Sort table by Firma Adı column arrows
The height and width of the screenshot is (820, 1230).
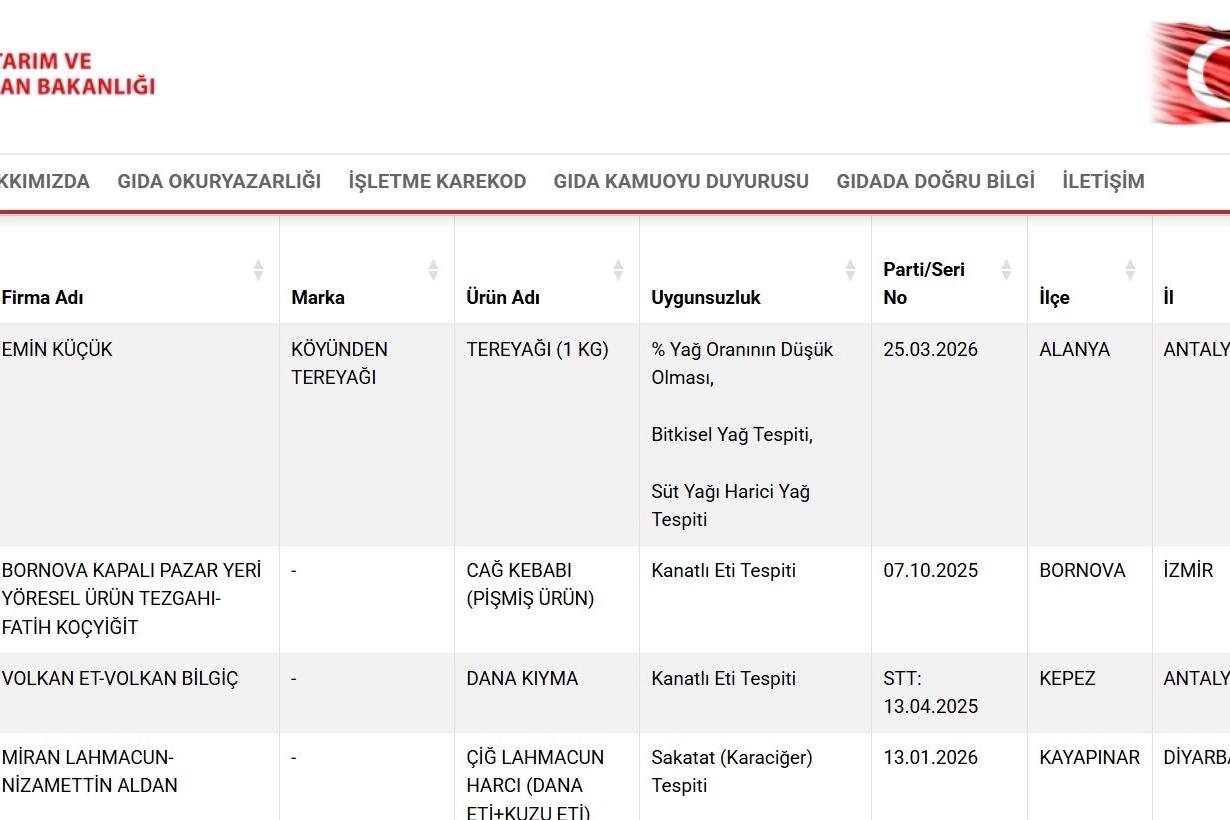click(258, 270)
